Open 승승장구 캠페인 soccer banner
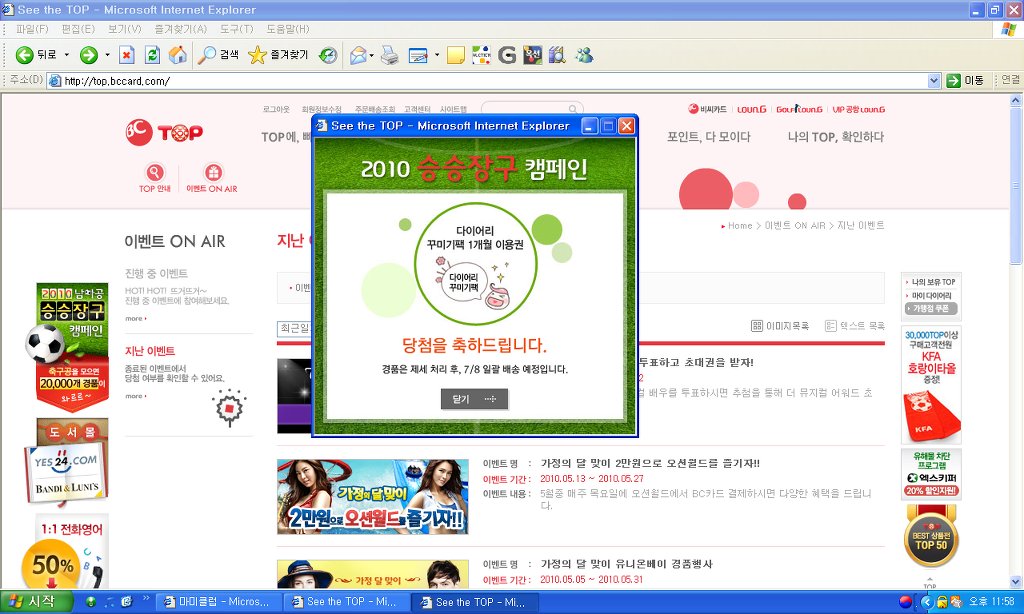This screenshot has height=614, width=1024. pyautogui.click(x=68, y=347)
